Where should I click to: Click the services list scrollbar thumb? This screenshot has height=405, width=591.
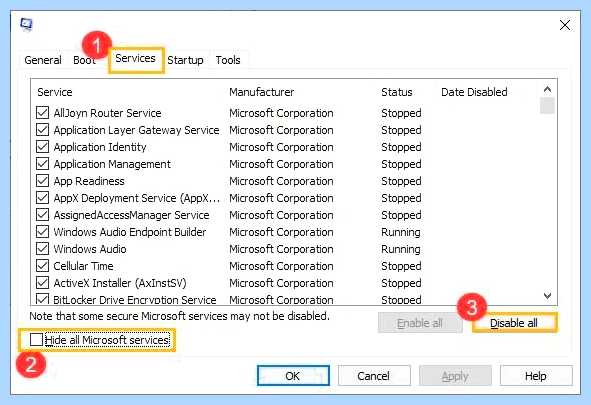pyautogui.click(x=547, y=105)
